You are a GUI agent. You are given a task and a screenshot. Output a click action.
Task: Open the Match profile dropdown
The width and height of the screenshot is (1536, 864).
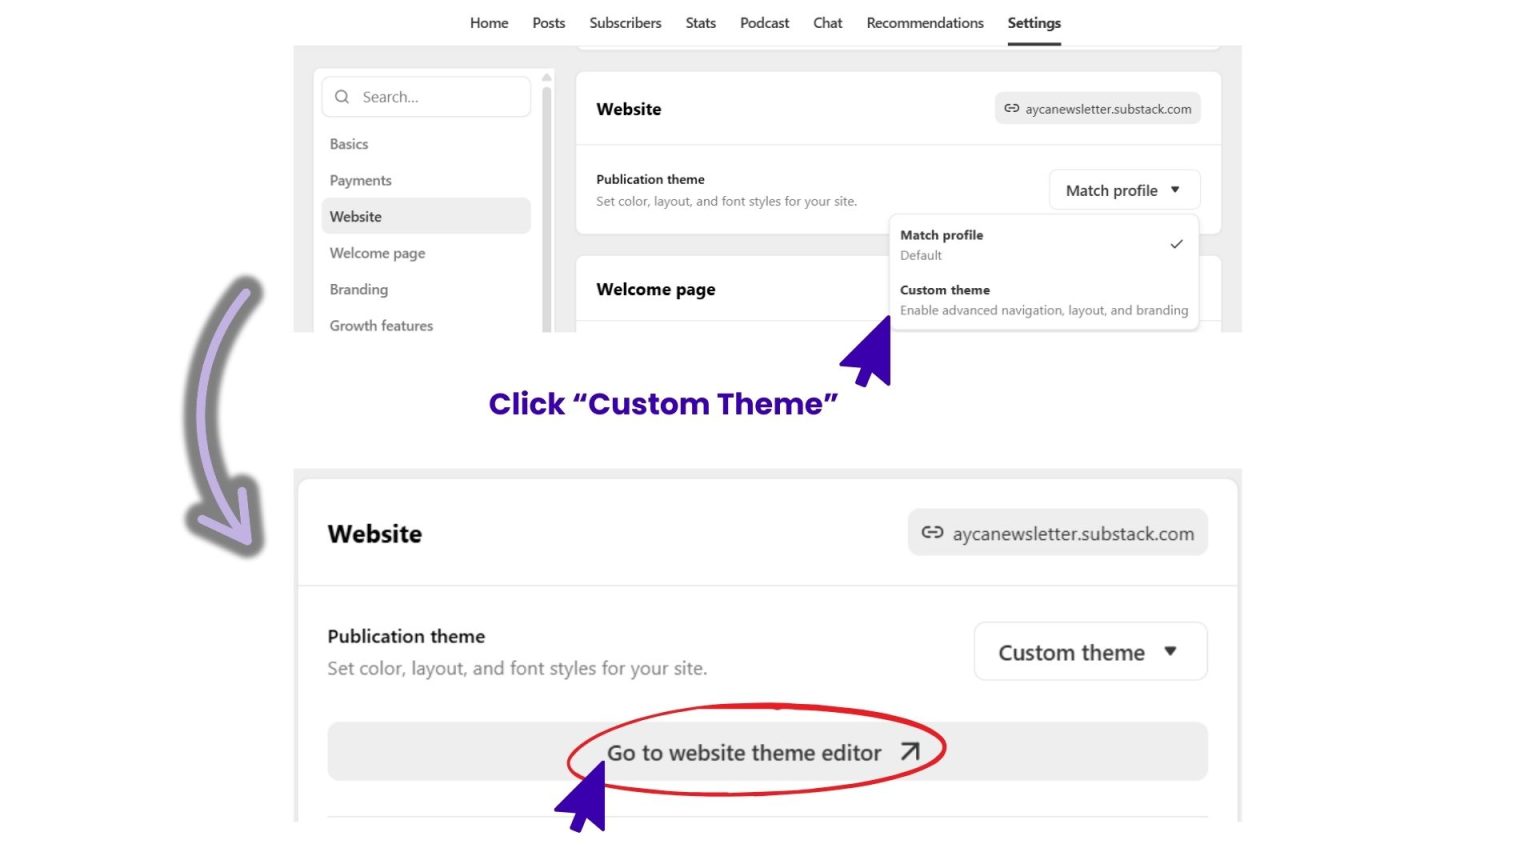tap(1123, 190)
